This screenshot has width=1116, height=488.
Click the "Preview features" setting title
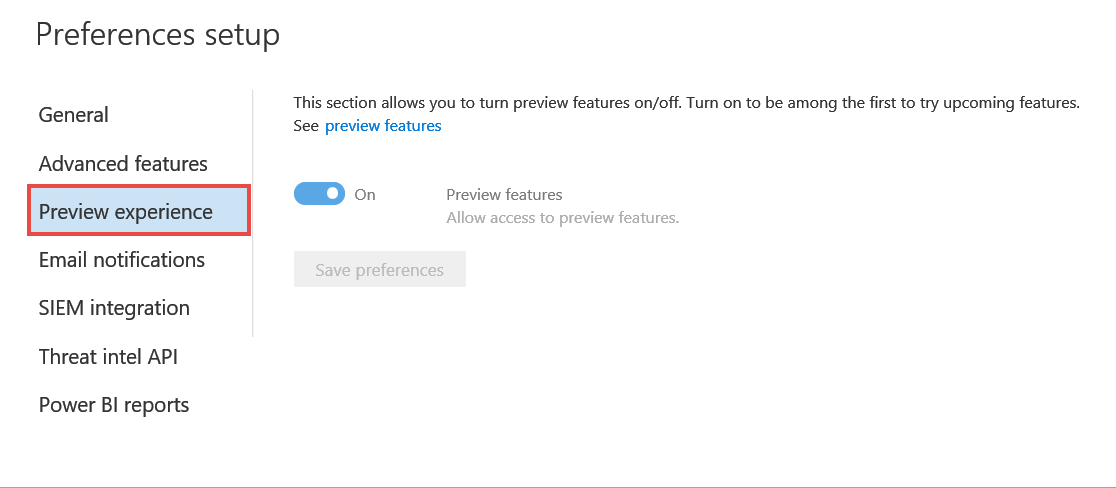pos(504,195)
